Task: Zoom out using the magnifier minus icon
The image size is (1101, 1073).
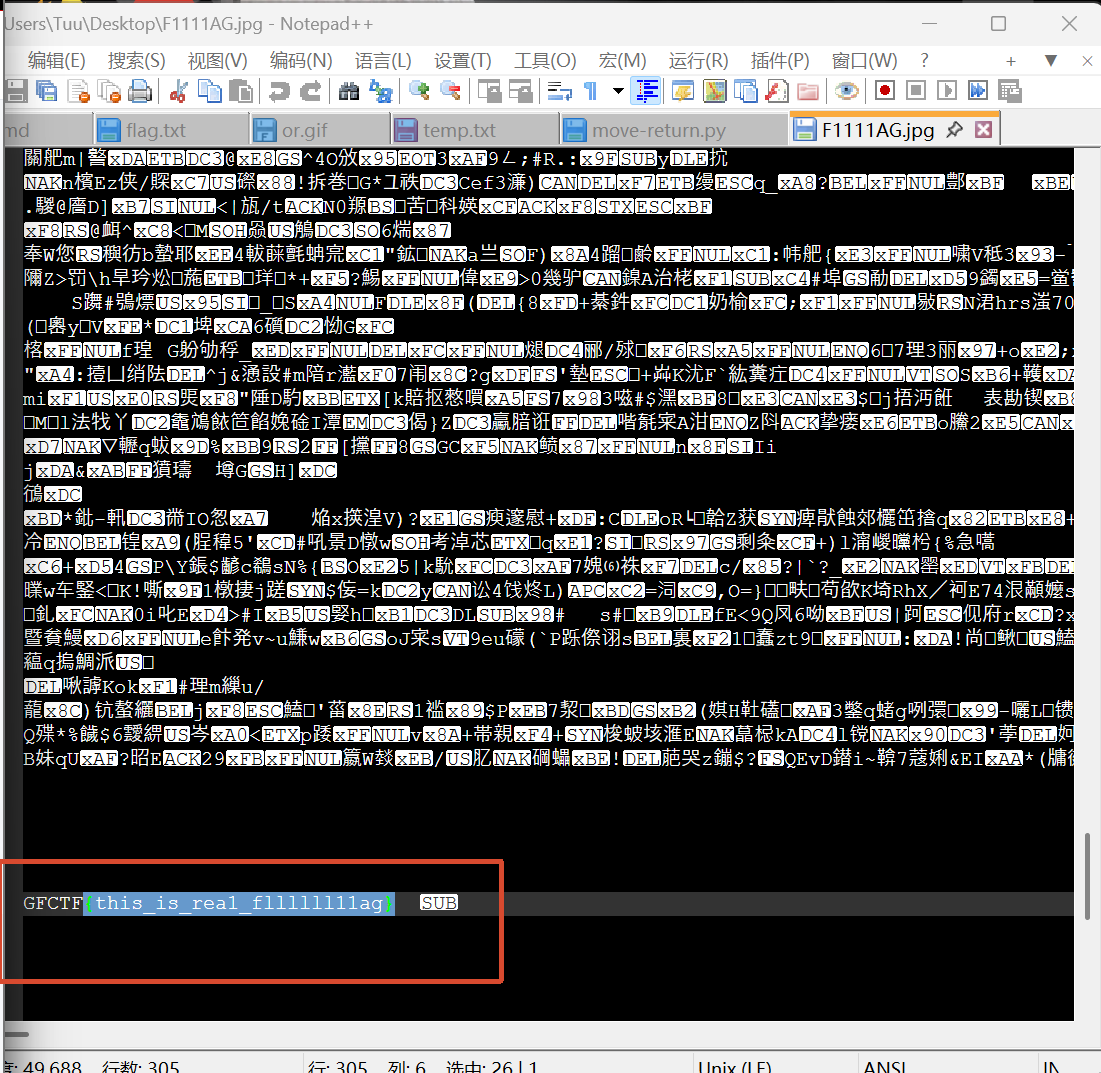Action: [x=450, y=91]
